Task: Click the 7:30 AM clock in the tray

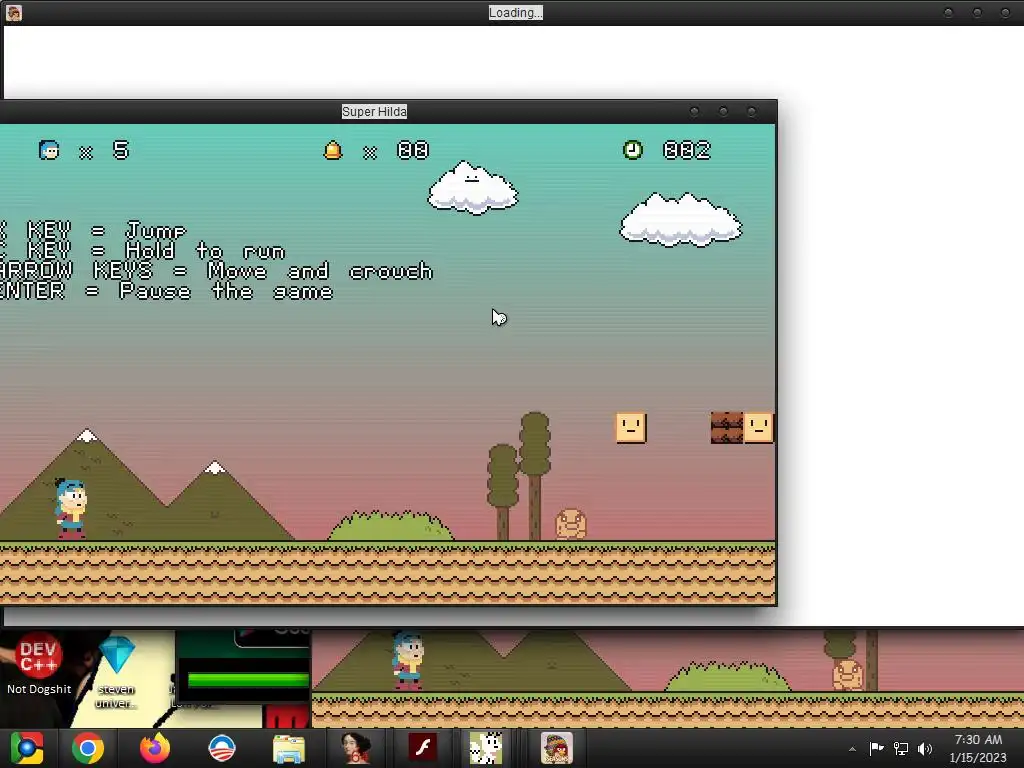Action: (x=978, y=739)
